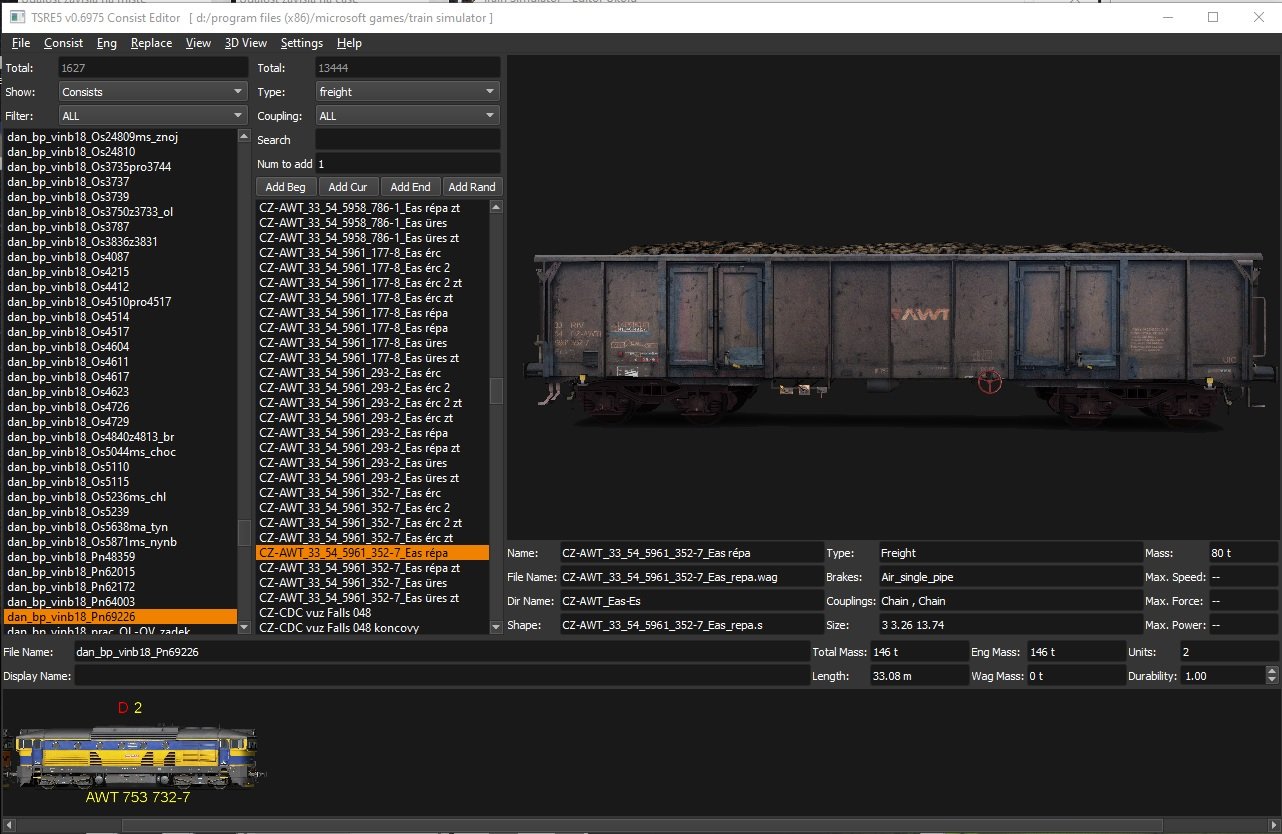Viewport: 1282px width, 834px height.
Task: Increase Durability with the stepper arrow
Action: click(1272, 672)
